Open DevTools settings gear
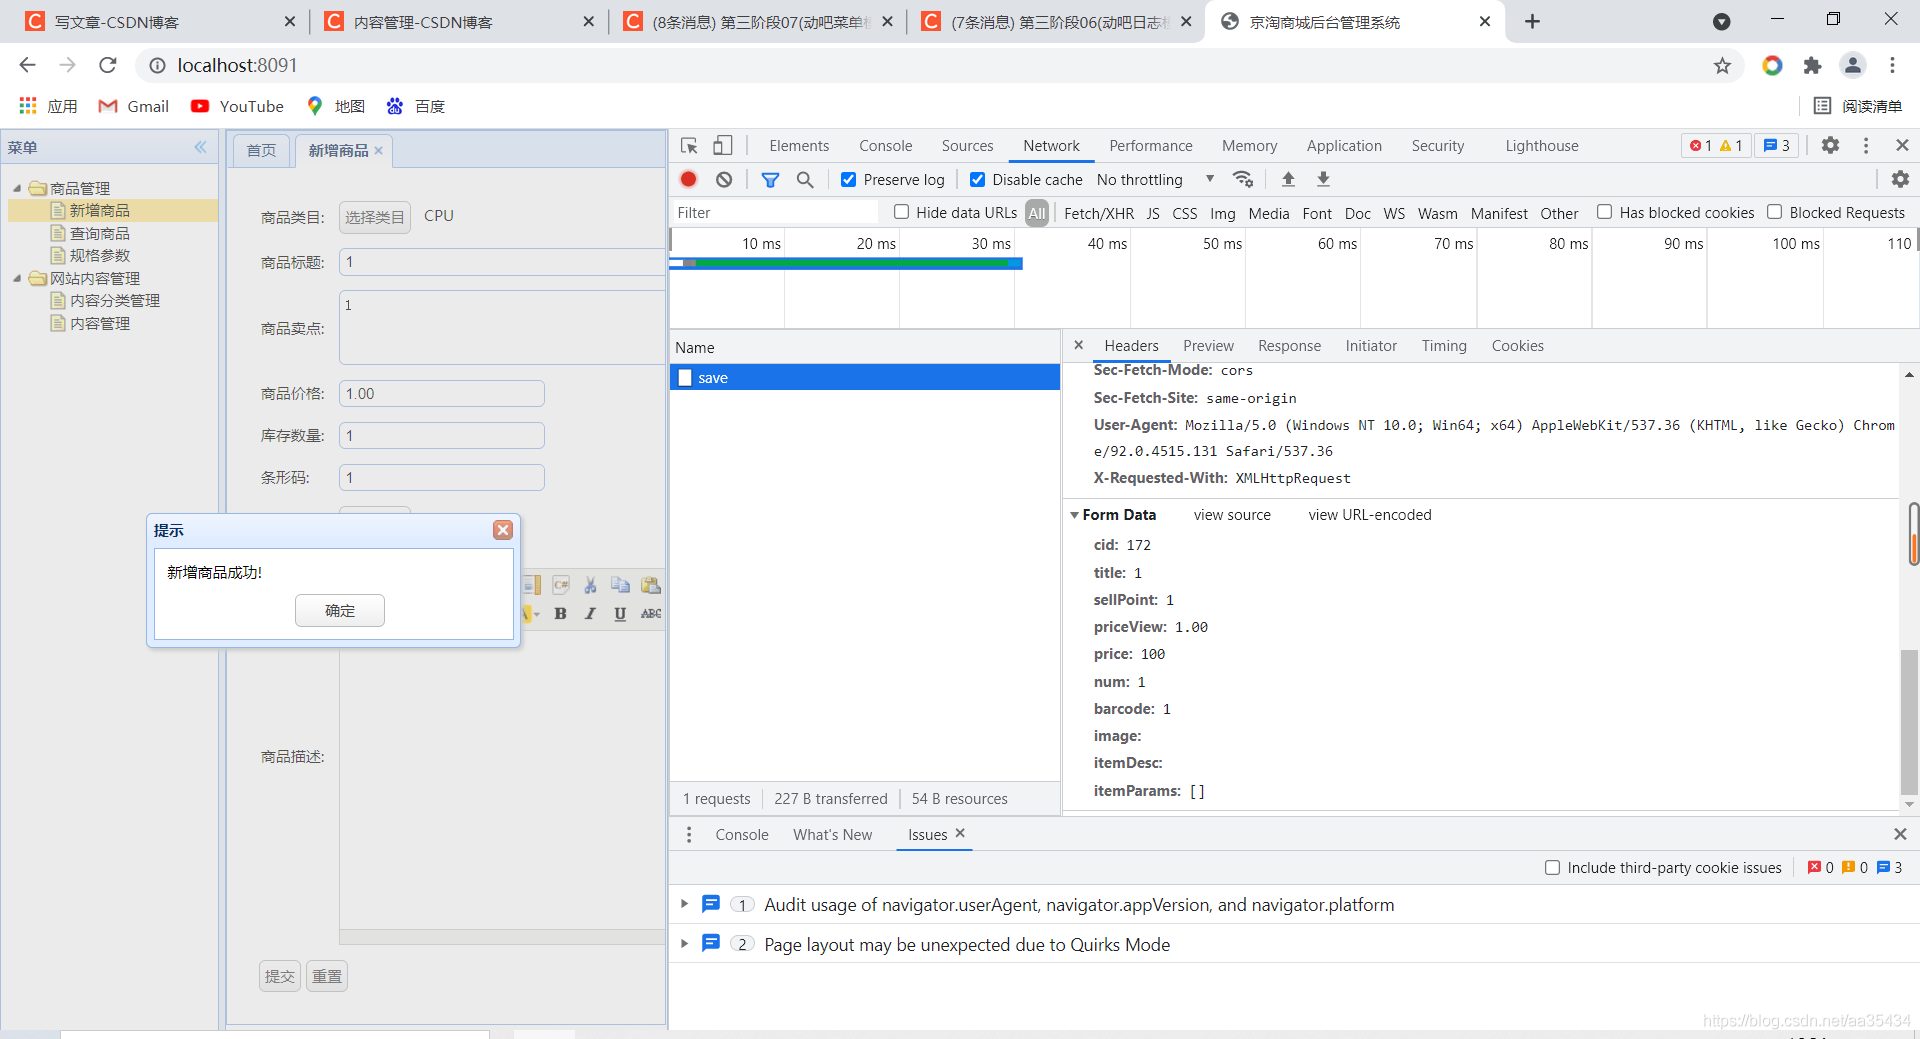 coord(1830,145)
